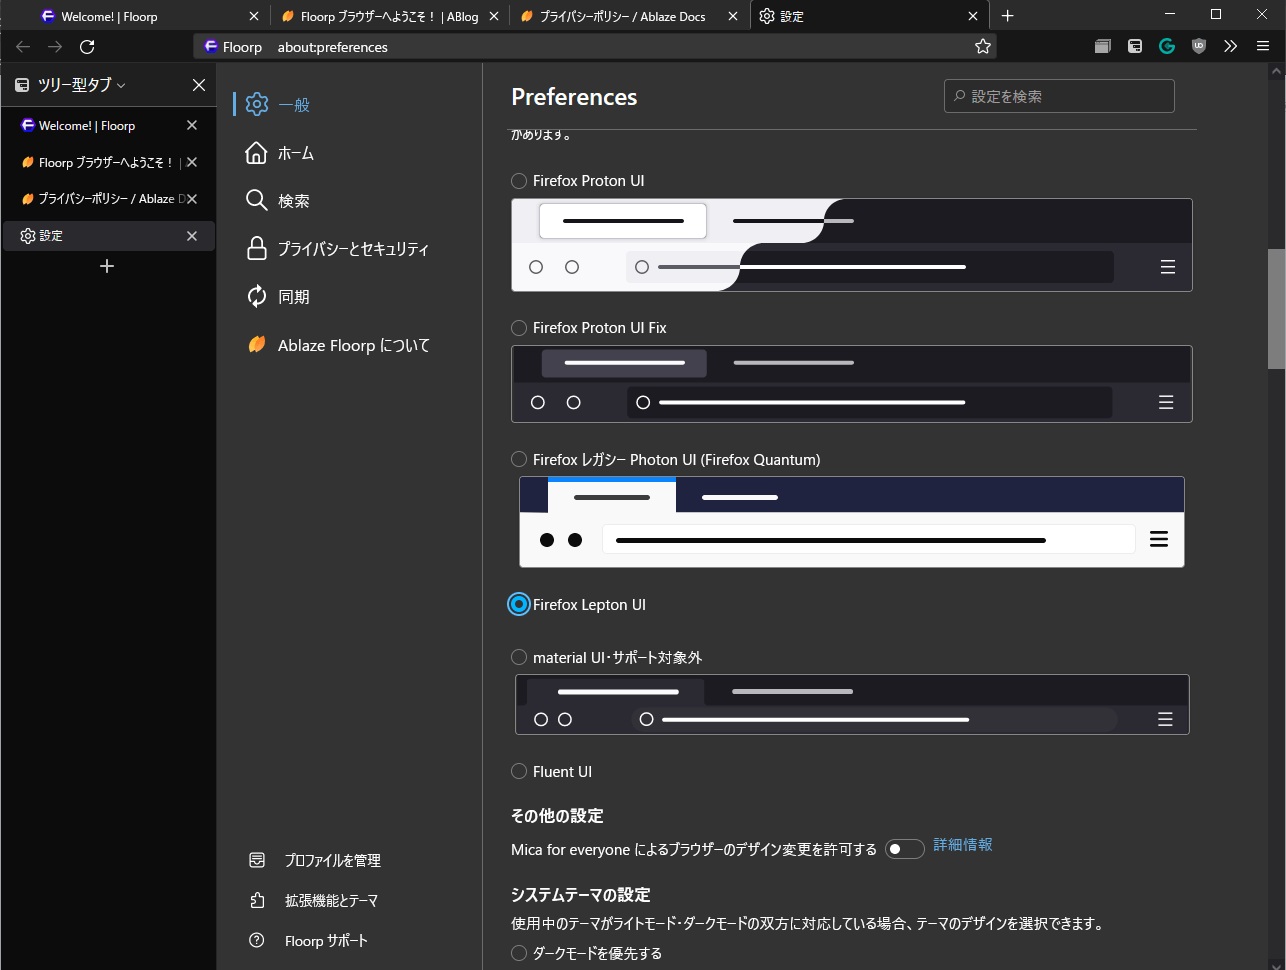Open the hamburger application menu
1286x970 pixels.
(x=1263, y=46)
